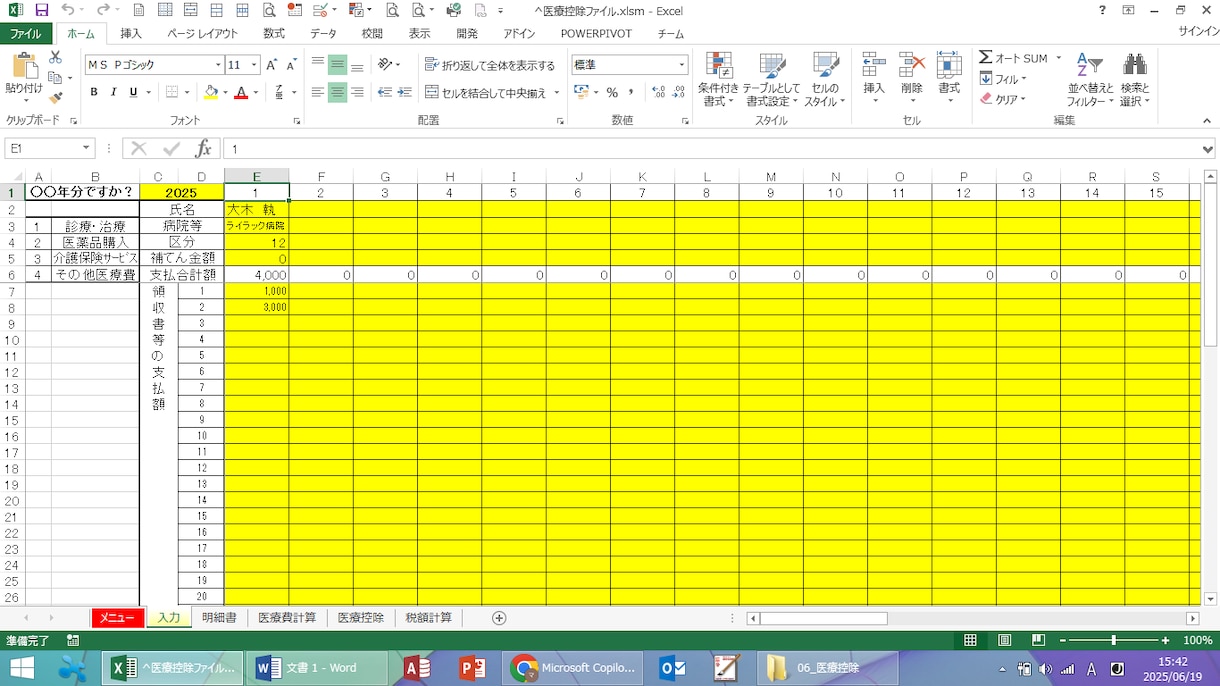1220x686 pixels.
Task: Open the font size dropdown
Action: 255,65
